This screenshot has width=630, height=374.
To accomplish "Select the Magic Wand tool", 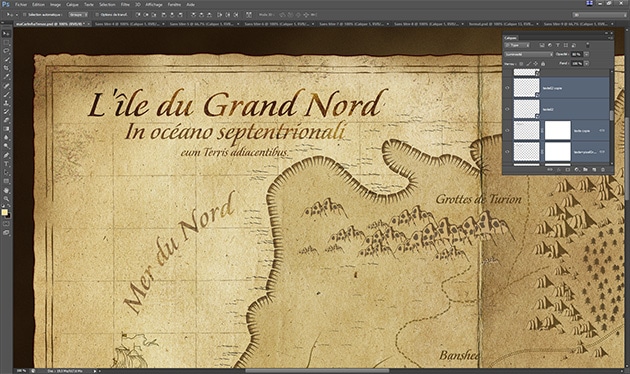I will click(6, 59).
